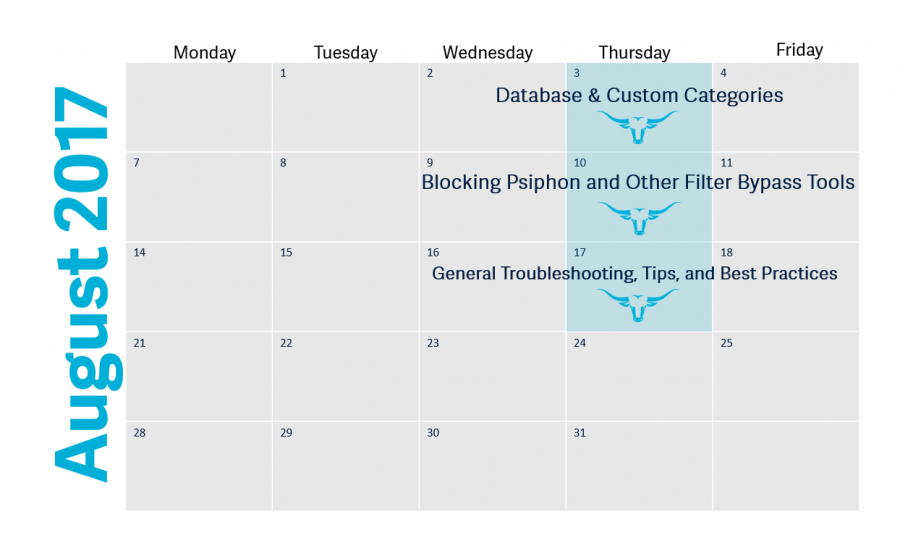This screenshot has width=900, height=535.
Task: Select the day cell for August 15
Action: [x=346, y=286]
